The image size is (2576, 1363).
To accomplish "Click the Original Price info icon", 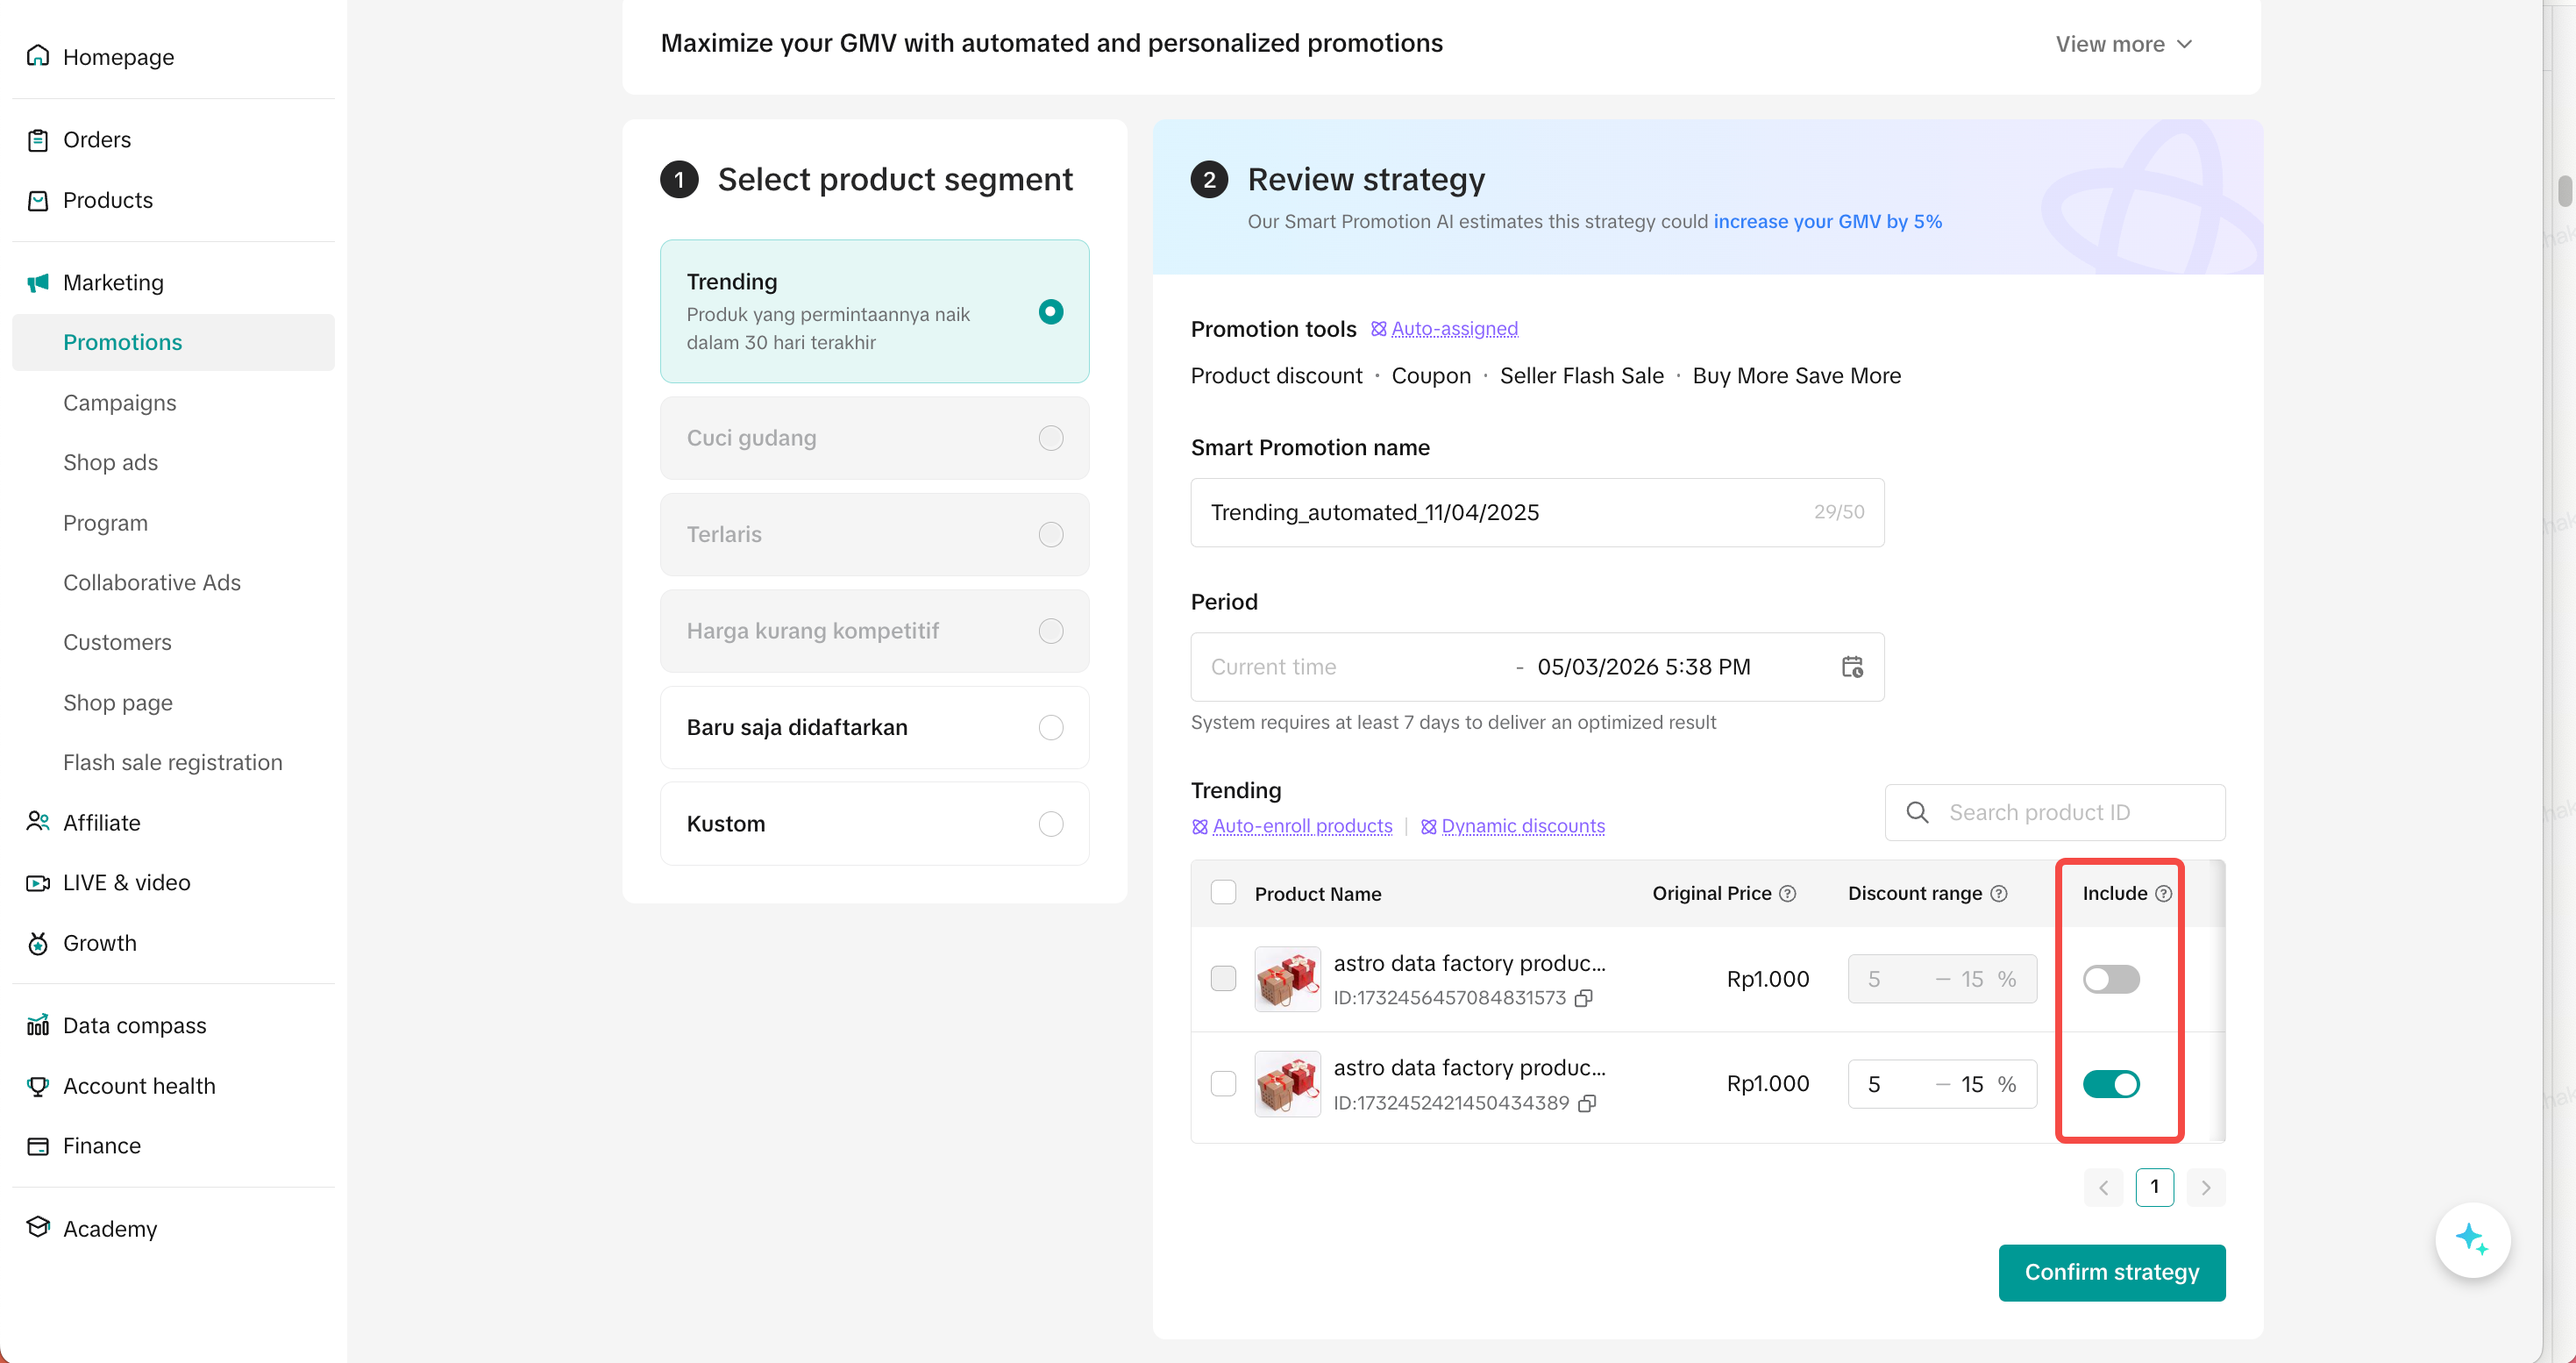I will (1788, 894).
